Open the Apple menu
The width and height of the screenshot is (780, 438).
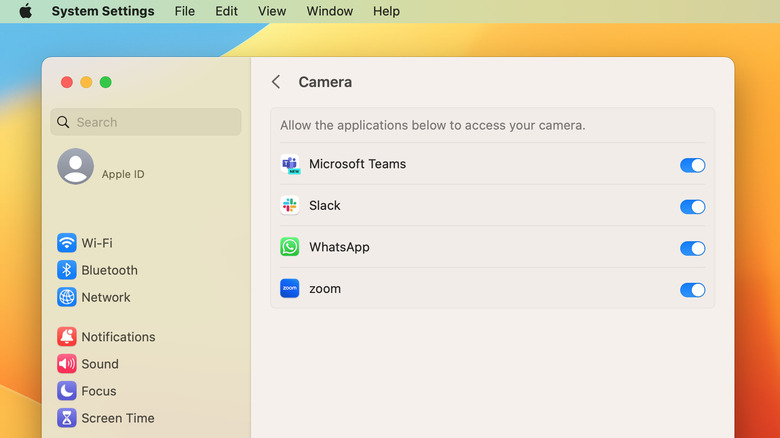pos(26,12)
